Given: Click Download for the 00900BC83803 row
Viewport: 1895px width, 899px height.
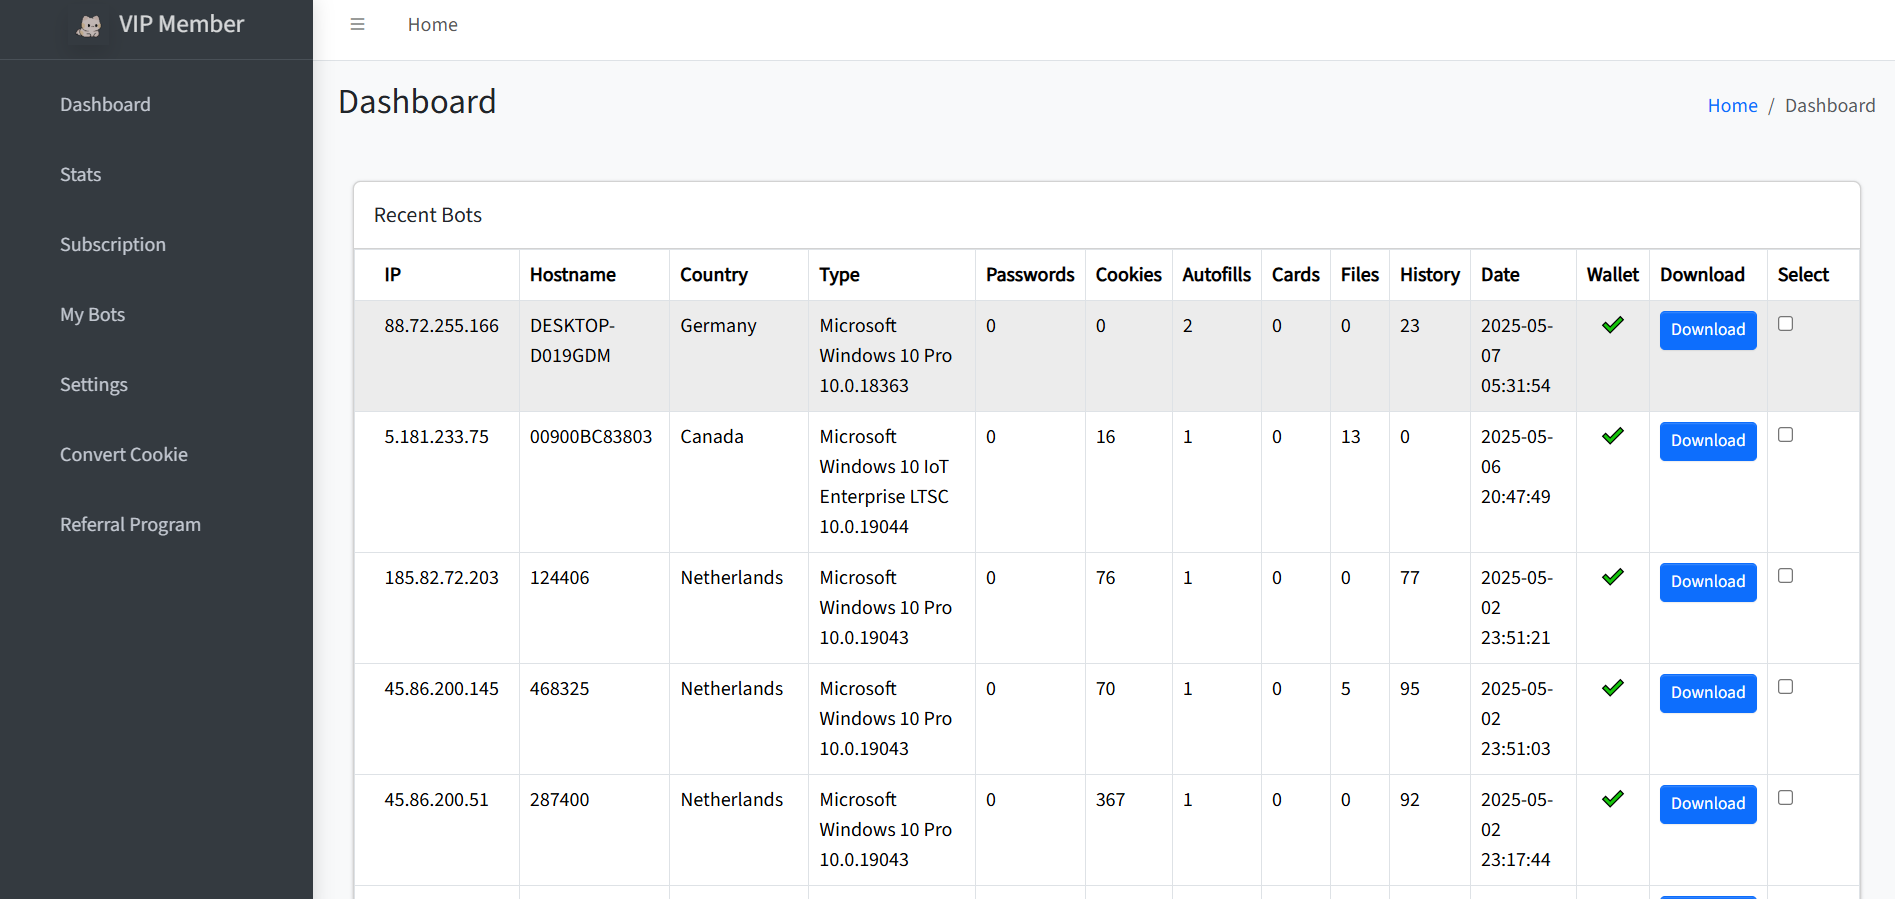Looking at the screenshot, I should [1708, 441].
